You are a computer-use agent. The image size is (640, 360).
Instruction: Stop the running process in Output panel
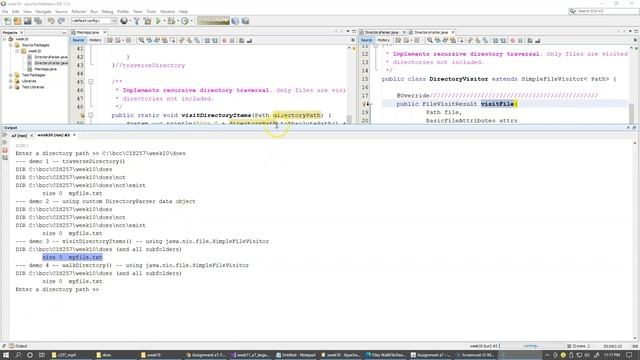click(x=5, y=150)
